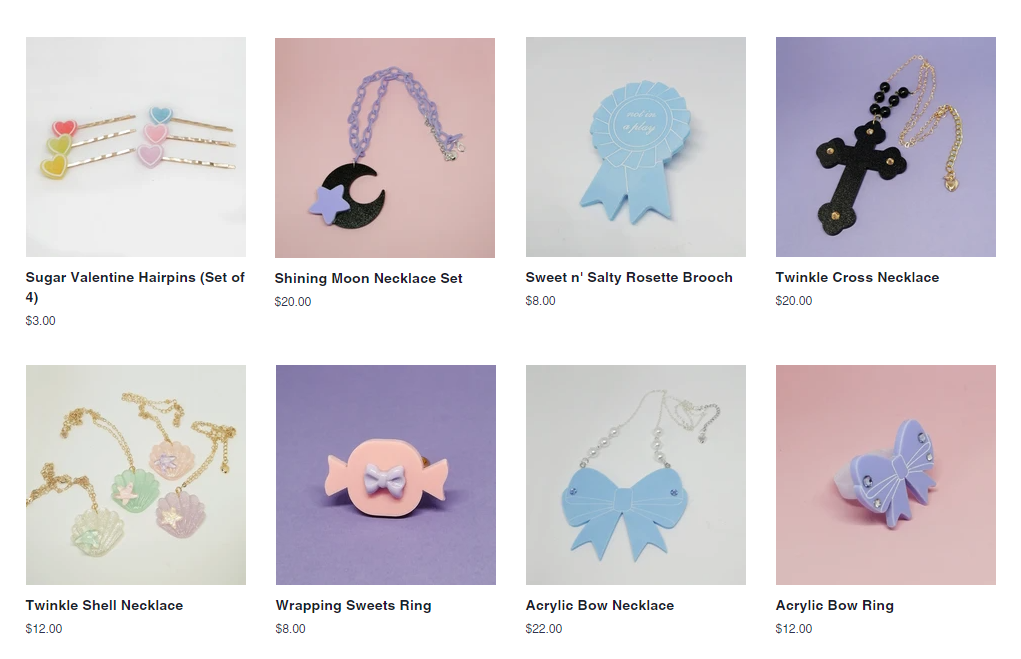Image resolution: width=1021 pixels, height=659 pixels.
Task: Open the Acrylic Bow Necklace title link
Action: tap(600, 606)
